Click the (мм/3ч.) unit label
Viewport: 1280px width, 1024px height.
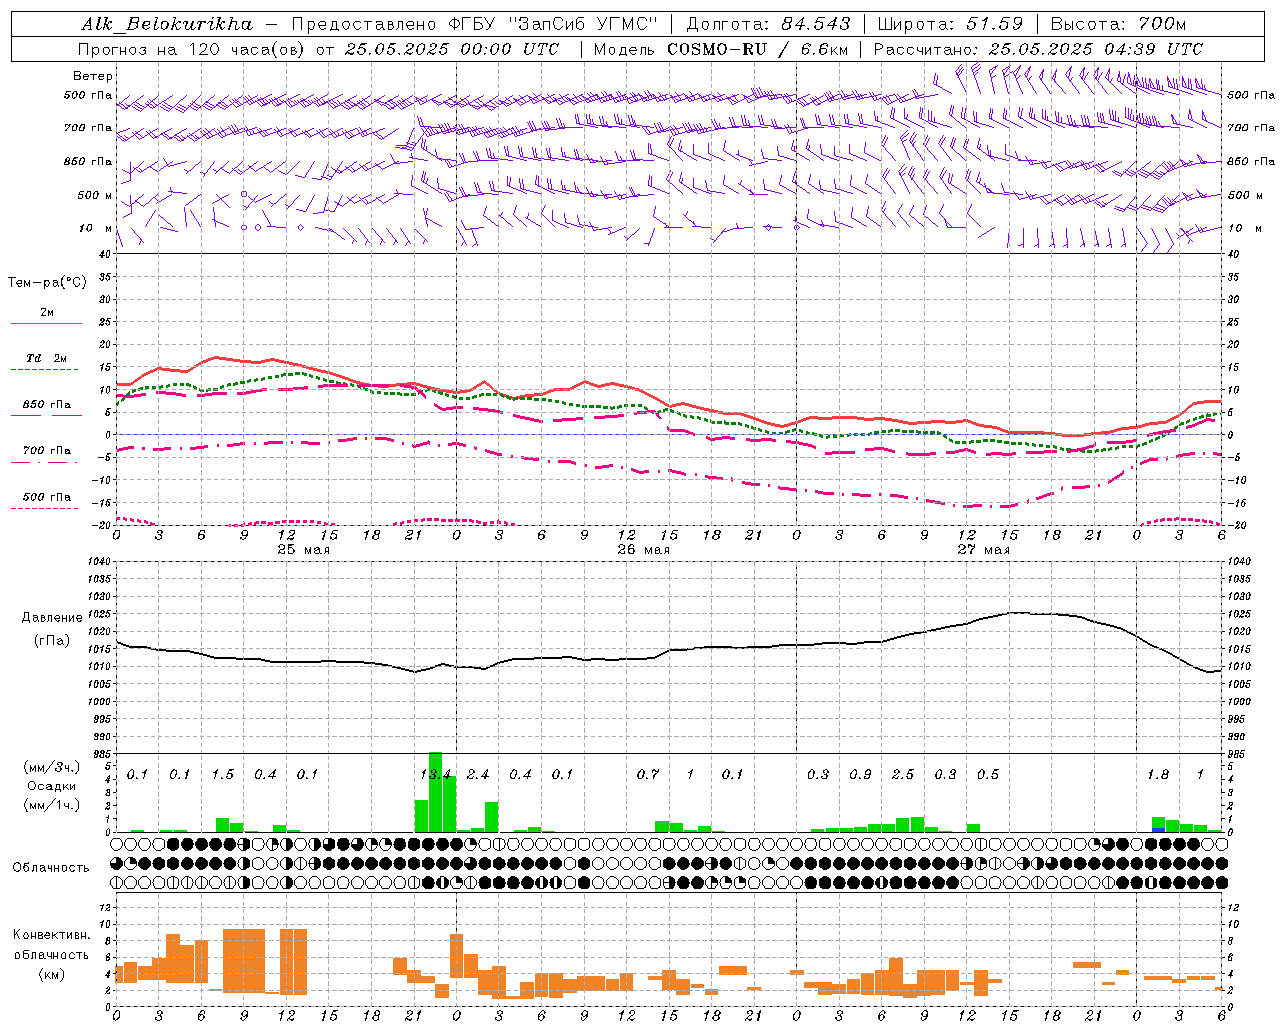click(x=52, y=768)
